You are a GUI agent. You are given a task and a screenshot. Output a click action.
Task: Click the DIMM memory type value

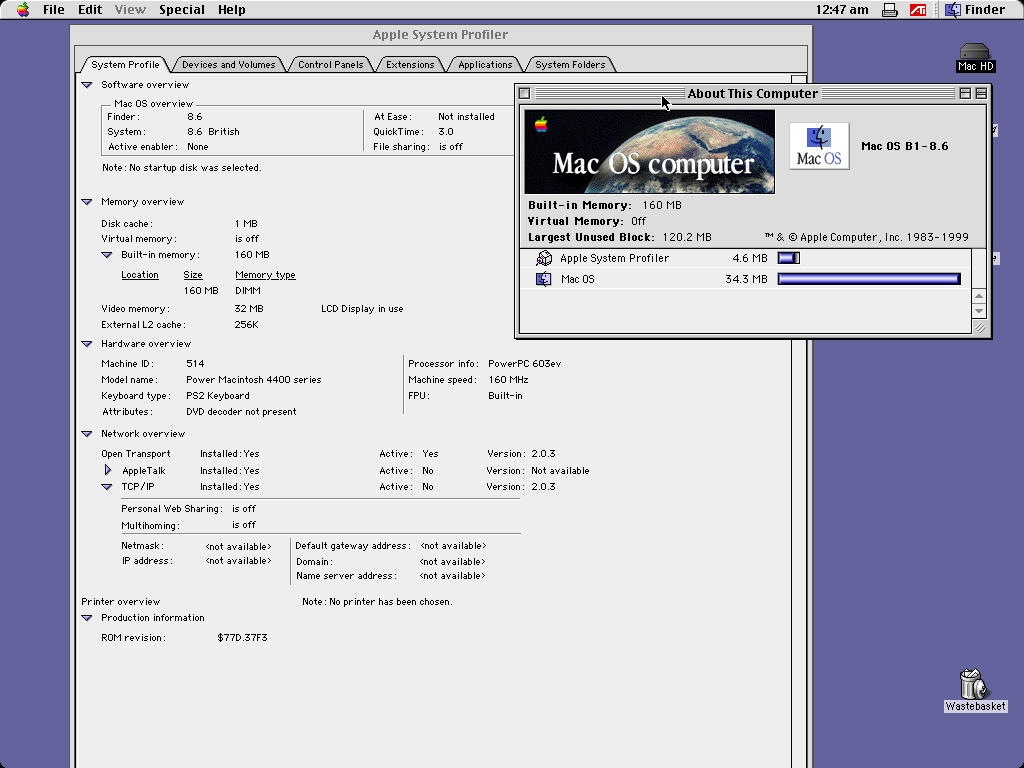click(x=248, y=291)
